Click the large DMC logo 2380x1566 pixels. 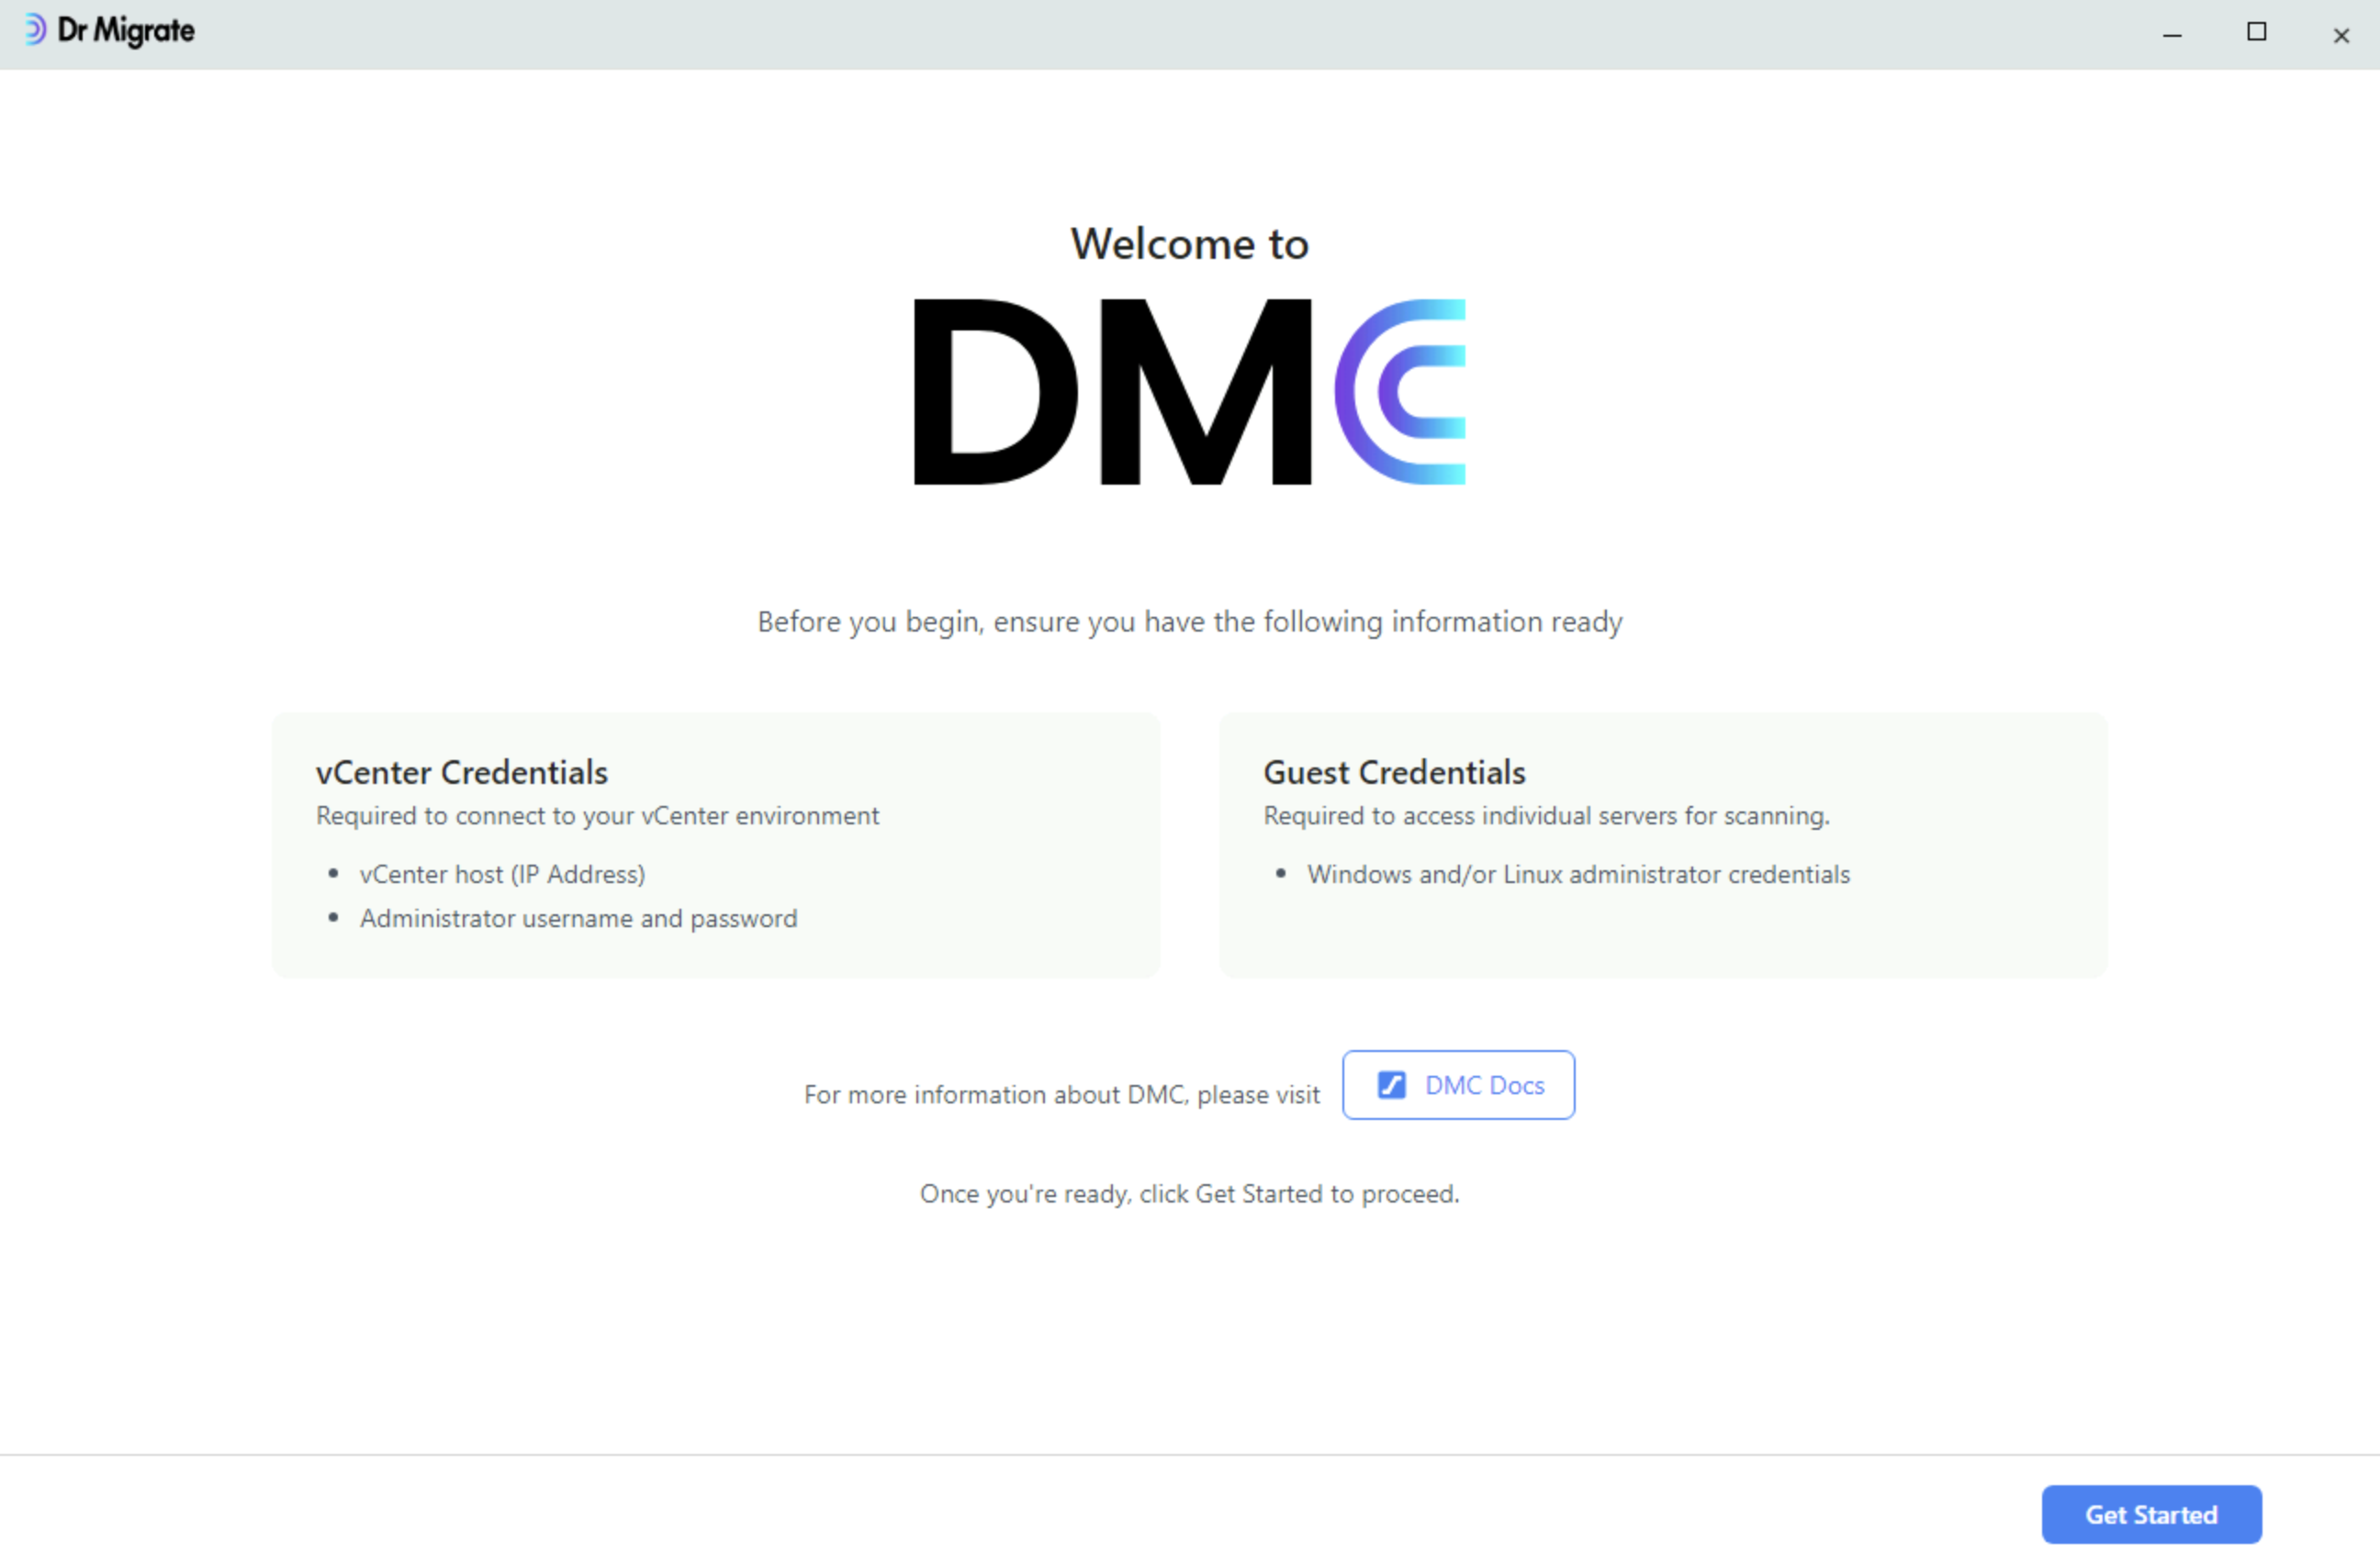click(x=1190, y=392)
